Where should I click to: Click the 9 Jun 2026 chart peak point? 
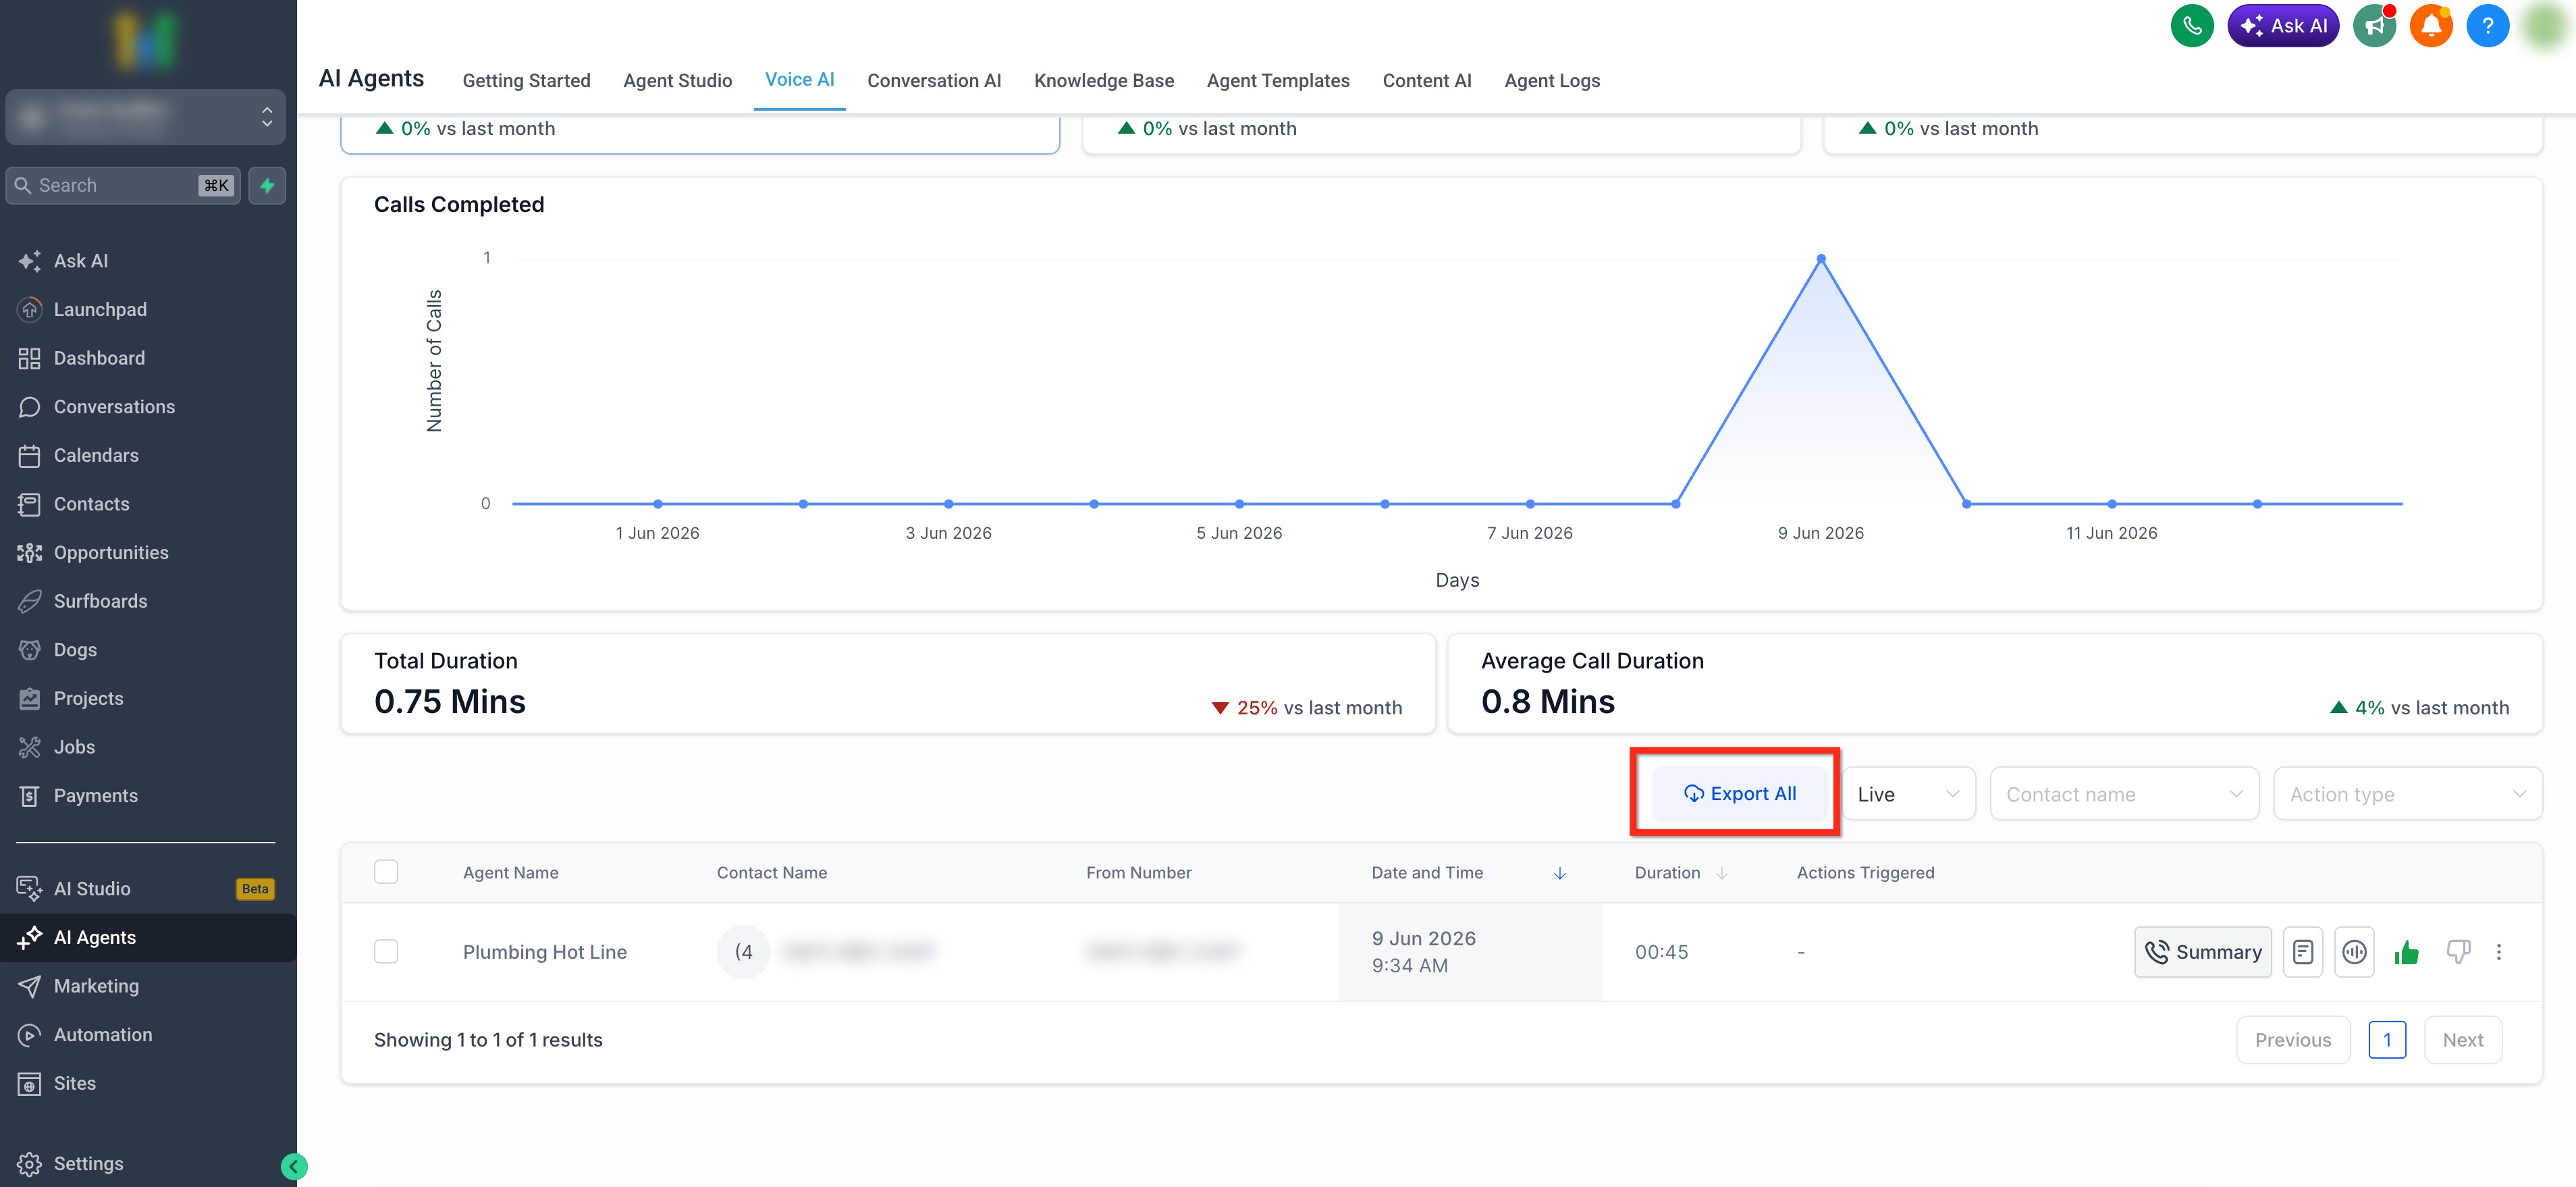(1820, 259)
